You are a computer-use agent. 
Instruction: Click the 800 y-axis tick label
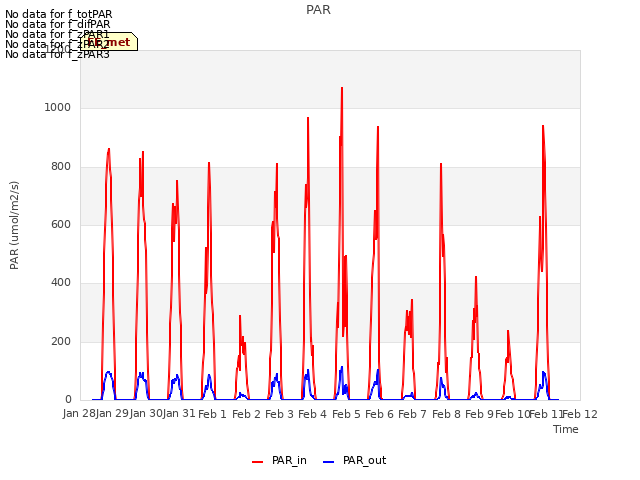(61, 167)
